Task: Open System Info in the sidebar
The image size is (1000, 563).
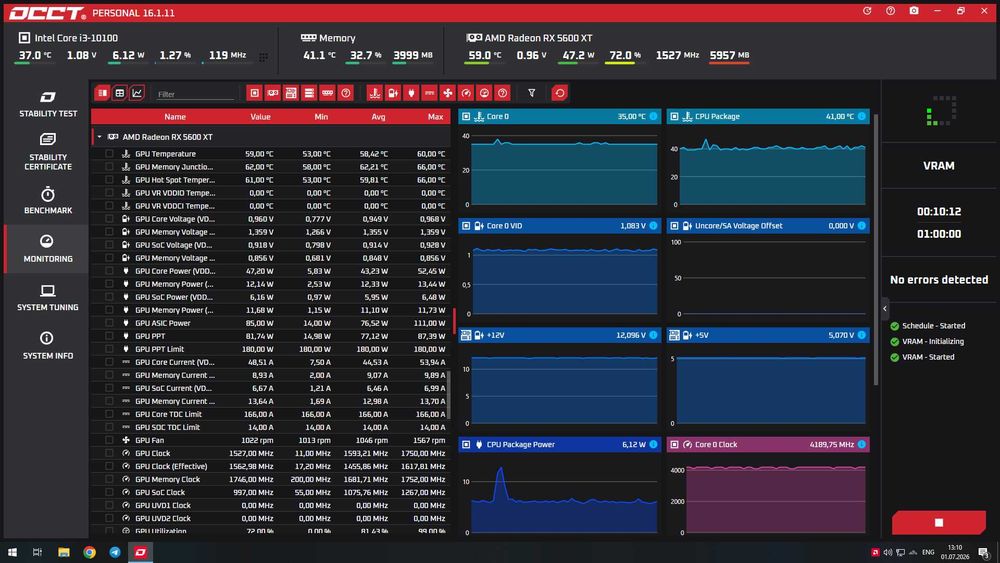Action: point(48,346)
